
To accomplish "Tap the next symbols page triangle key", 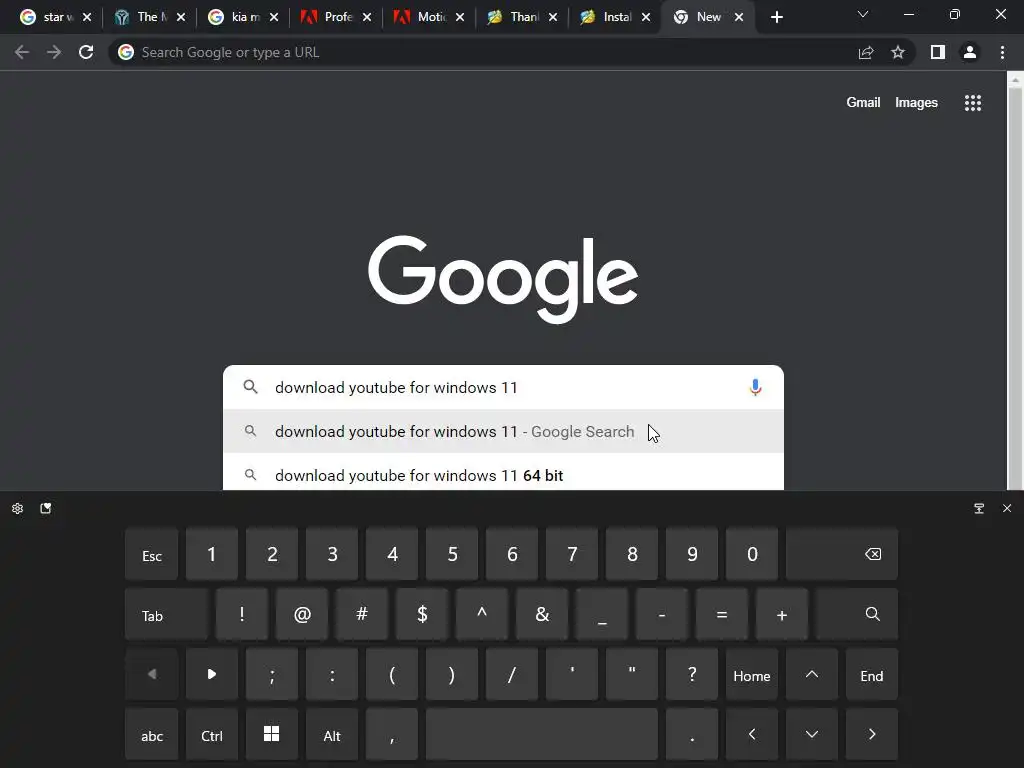I will point(212,675).
